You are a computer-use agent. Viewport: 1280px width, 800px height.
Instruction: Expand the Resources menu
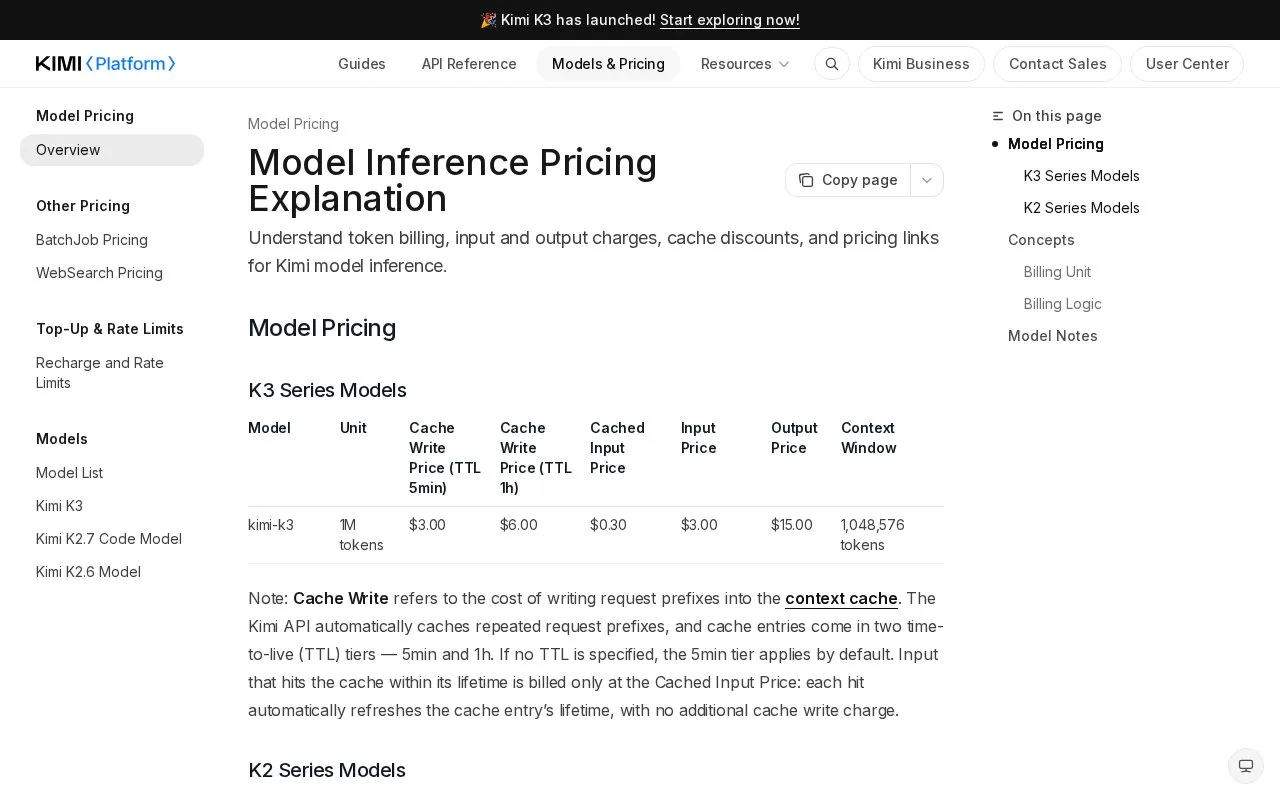[x=745, y=64]
